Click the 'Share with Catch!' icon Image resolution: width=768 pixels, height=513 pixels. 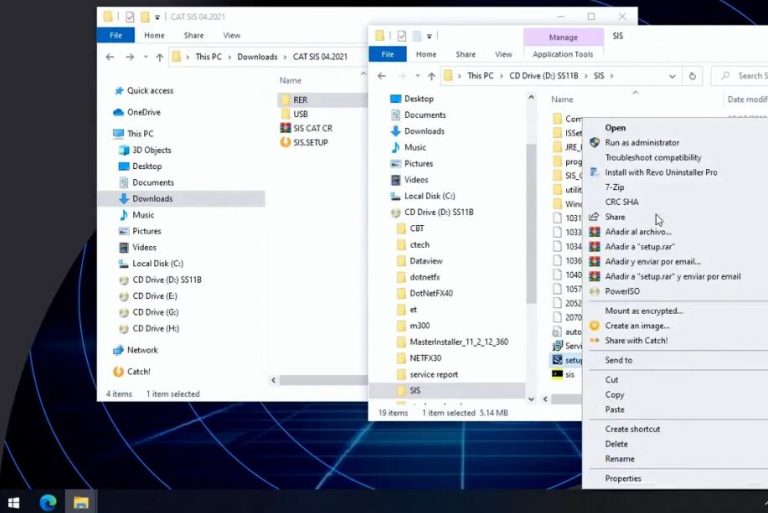tap(594, 340)
